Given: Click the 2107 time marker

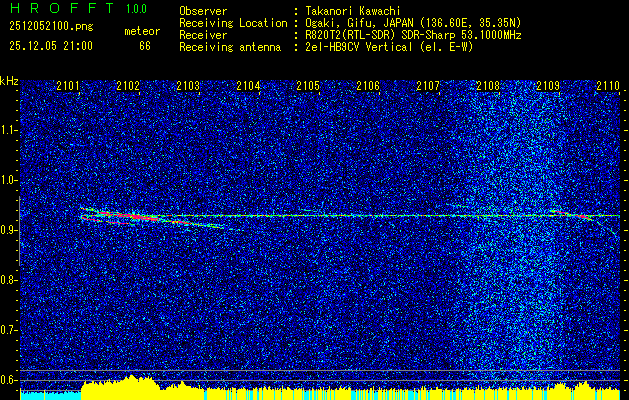Looking at the screenshot, I should coord(428,85).
